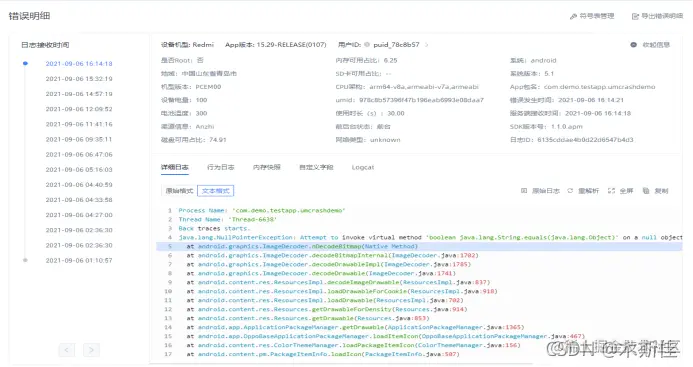The width and height of the screenshot is (693, 367).
Task: Click line 12 getDrawableForDensity stack frame
Action: [327, 310]
